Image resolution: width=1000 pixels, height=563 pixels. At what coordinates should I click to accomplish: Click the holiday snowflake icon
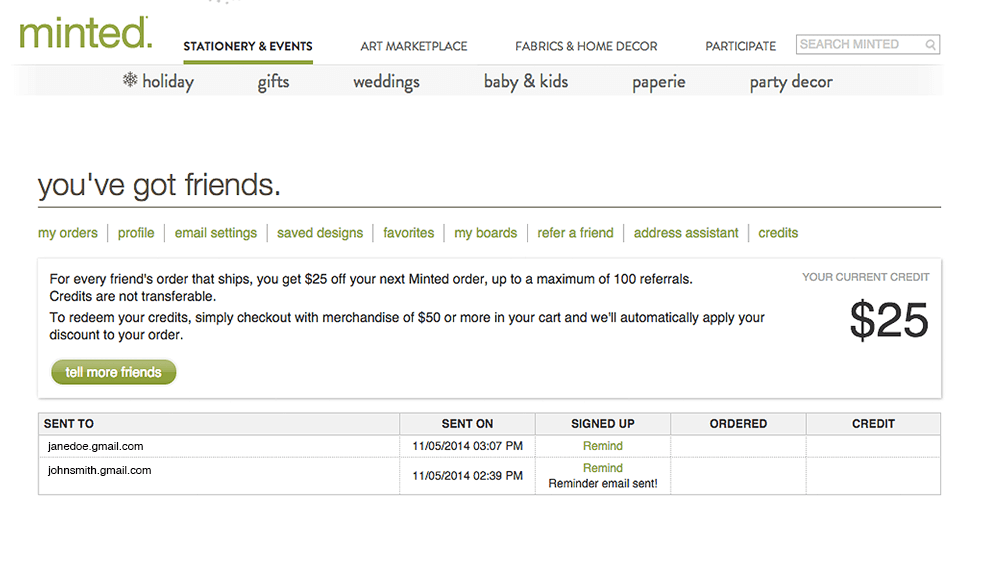pyautogui.click(x=130, y=80)
